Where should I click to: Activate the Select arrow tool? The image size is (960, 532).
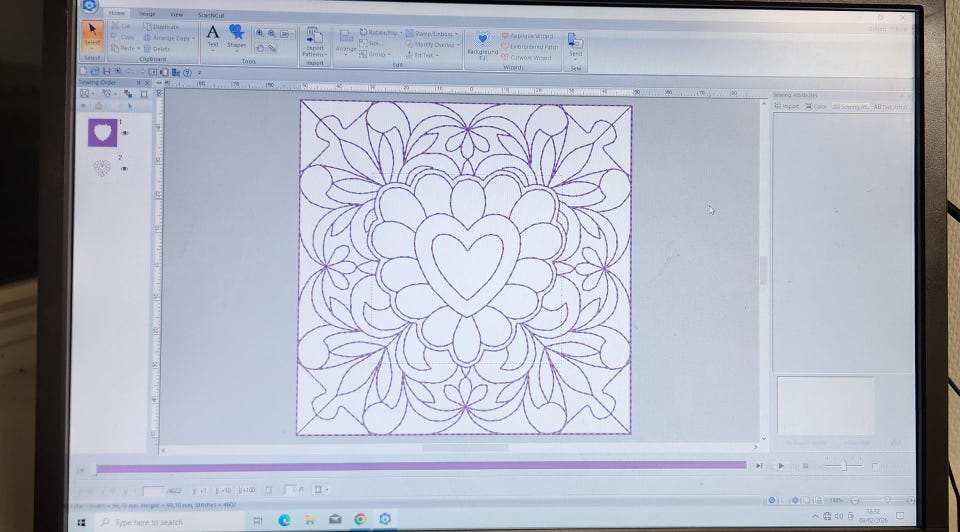[92, 34]
